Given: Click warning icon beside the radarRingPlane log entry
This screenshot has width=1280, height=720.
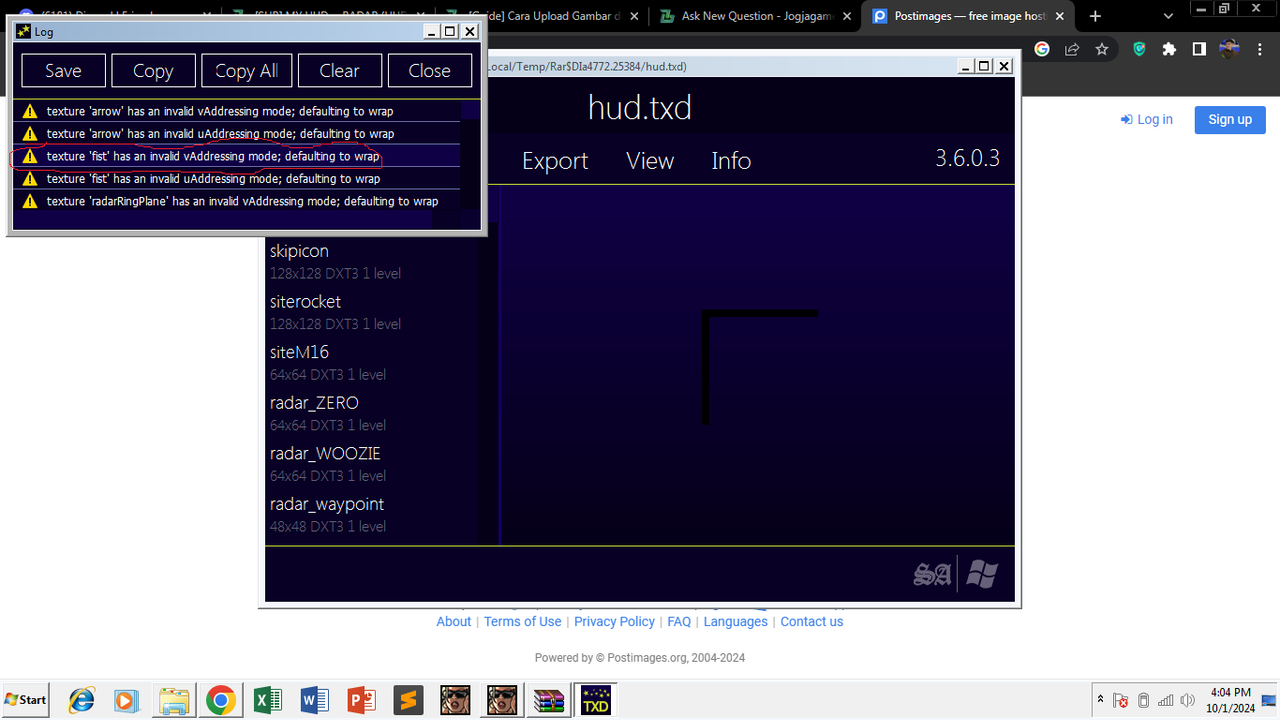Looking at the screenshot, I should pyautogui.click(x=30, y=201).
